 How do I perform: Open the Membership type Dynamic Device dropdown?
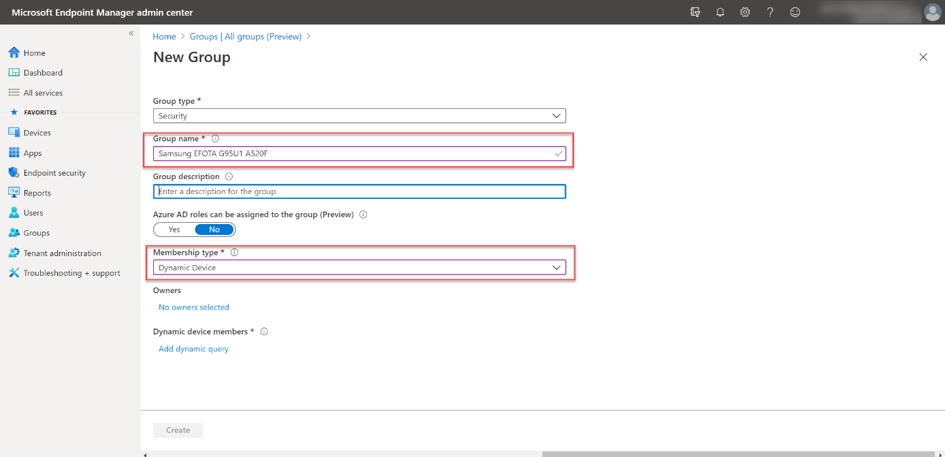pyautogui.click(x=359, y=267)
